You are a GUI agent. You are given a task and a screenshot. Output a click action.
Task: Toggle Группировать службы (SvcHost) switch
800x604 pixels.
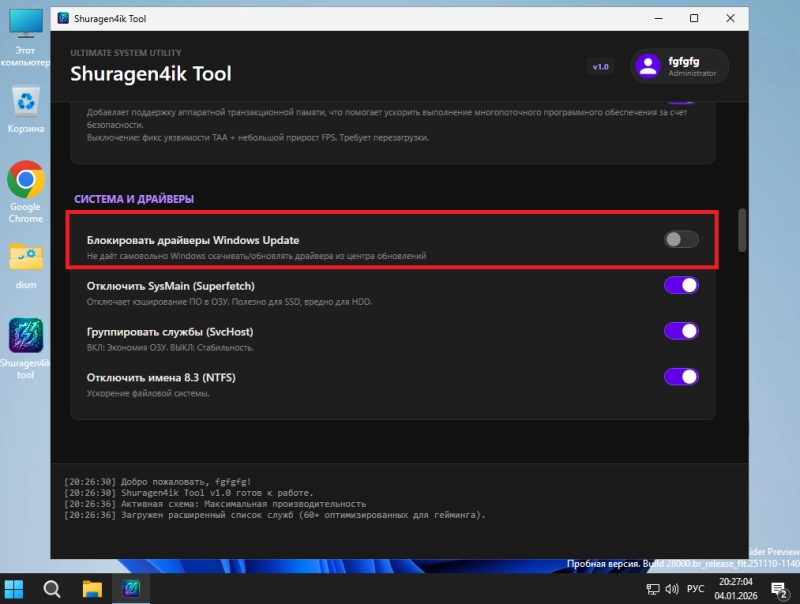pos(681,331)
